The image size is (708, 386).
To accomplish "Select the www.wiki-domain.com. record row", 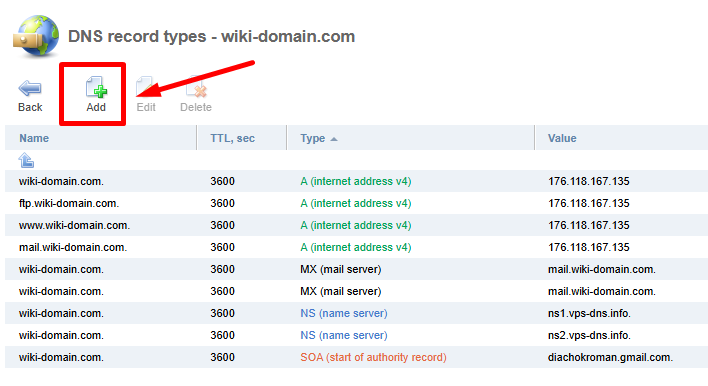I will [x=356, y=225].
